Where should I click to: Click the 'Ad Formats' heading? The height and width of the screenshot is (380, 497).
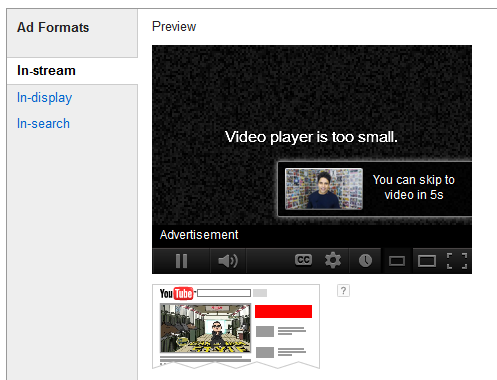(53, 27)
